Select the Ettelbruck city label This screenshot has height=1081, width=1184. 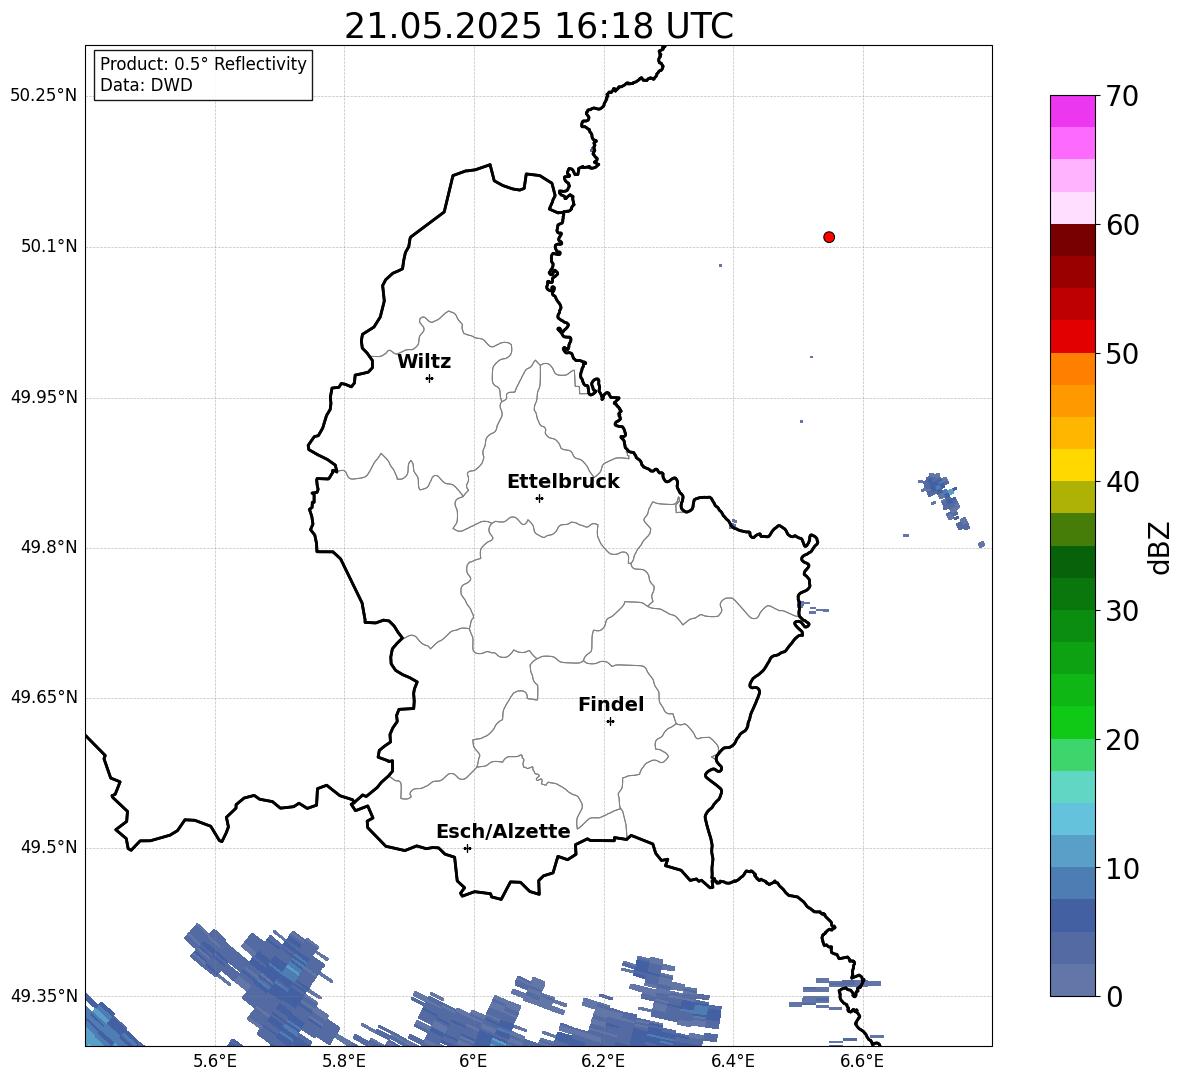(x=563, y=482)
